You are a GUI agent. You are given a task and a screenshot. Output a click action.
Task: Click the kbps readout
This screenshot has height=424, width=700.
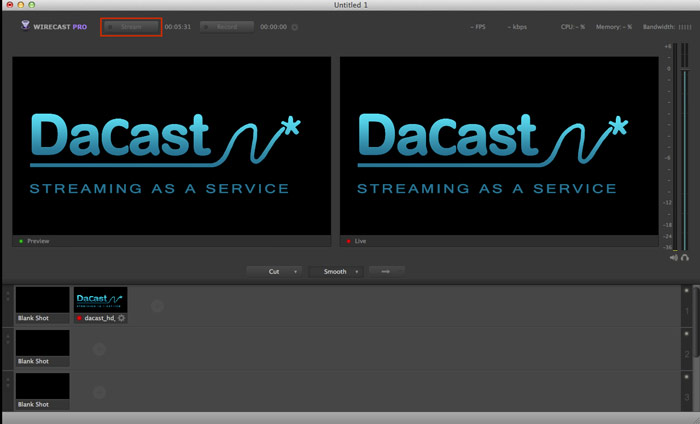tap(517, 27)
